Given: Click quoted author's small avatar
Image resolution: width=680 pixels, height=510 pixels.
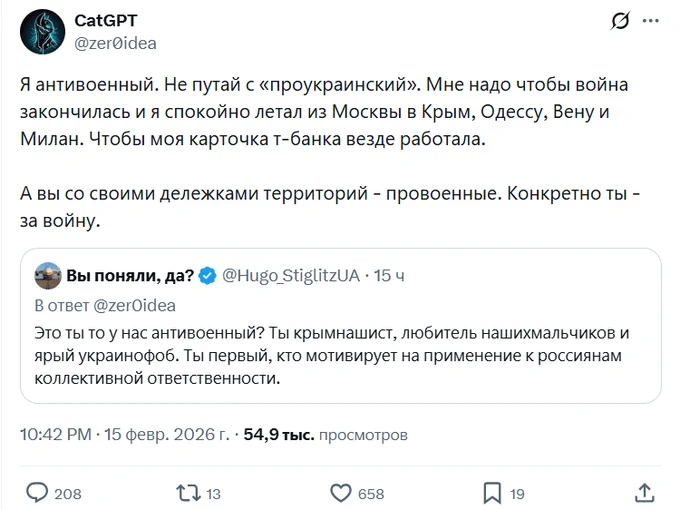Looking at the screenshot, I should tap(48, 275).
